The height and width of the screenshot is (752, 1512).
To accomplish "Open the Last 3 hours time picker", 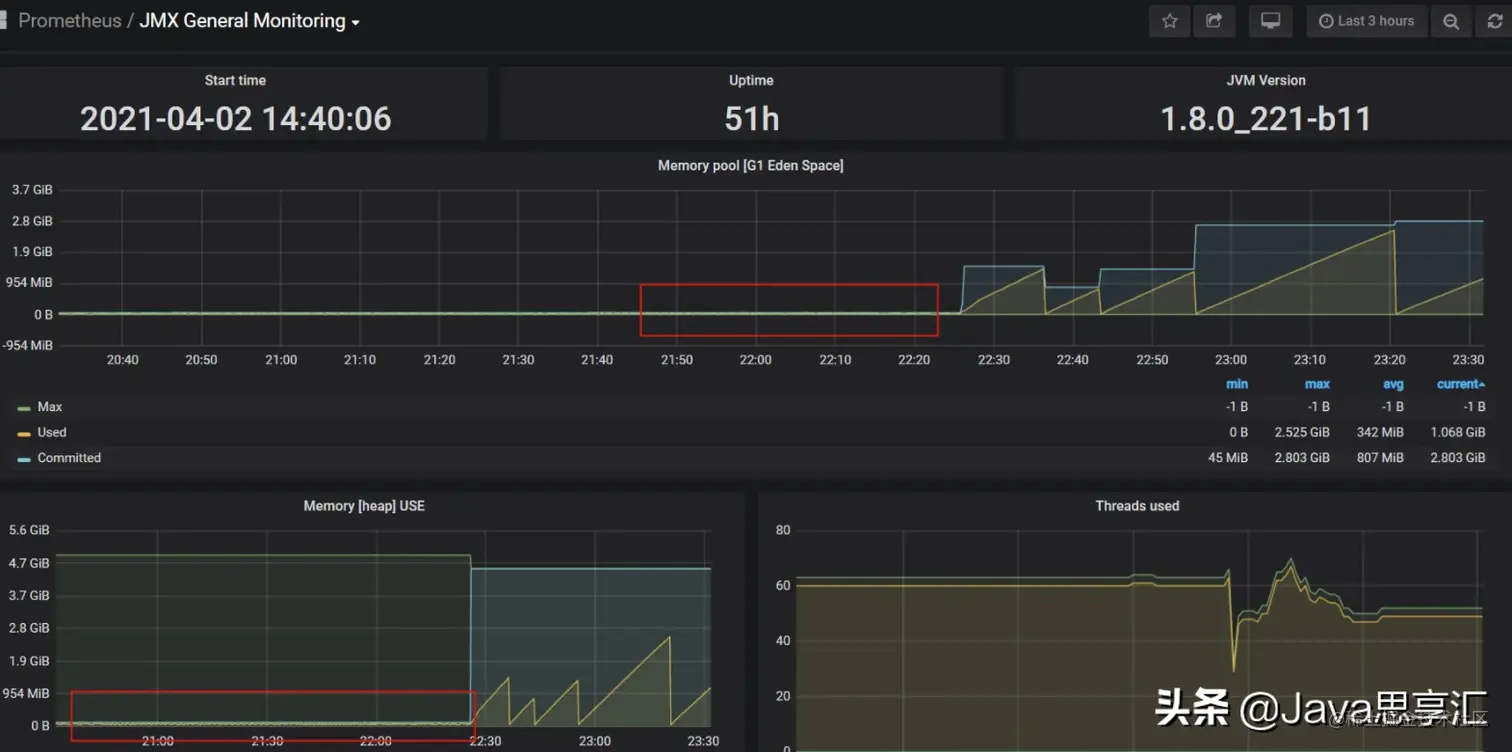I will click(1367, 21).
